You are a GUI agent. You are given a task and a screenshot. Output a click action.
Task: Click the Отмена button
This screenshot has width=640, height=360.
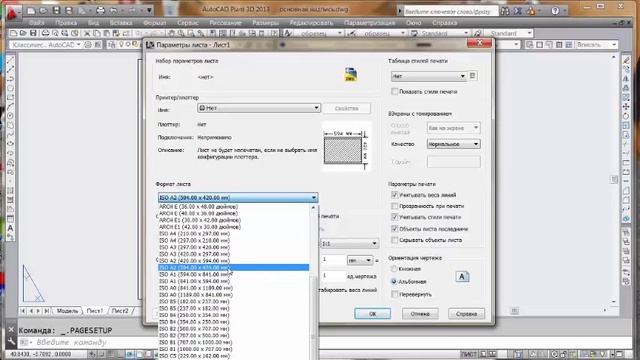tap(420, 314)
